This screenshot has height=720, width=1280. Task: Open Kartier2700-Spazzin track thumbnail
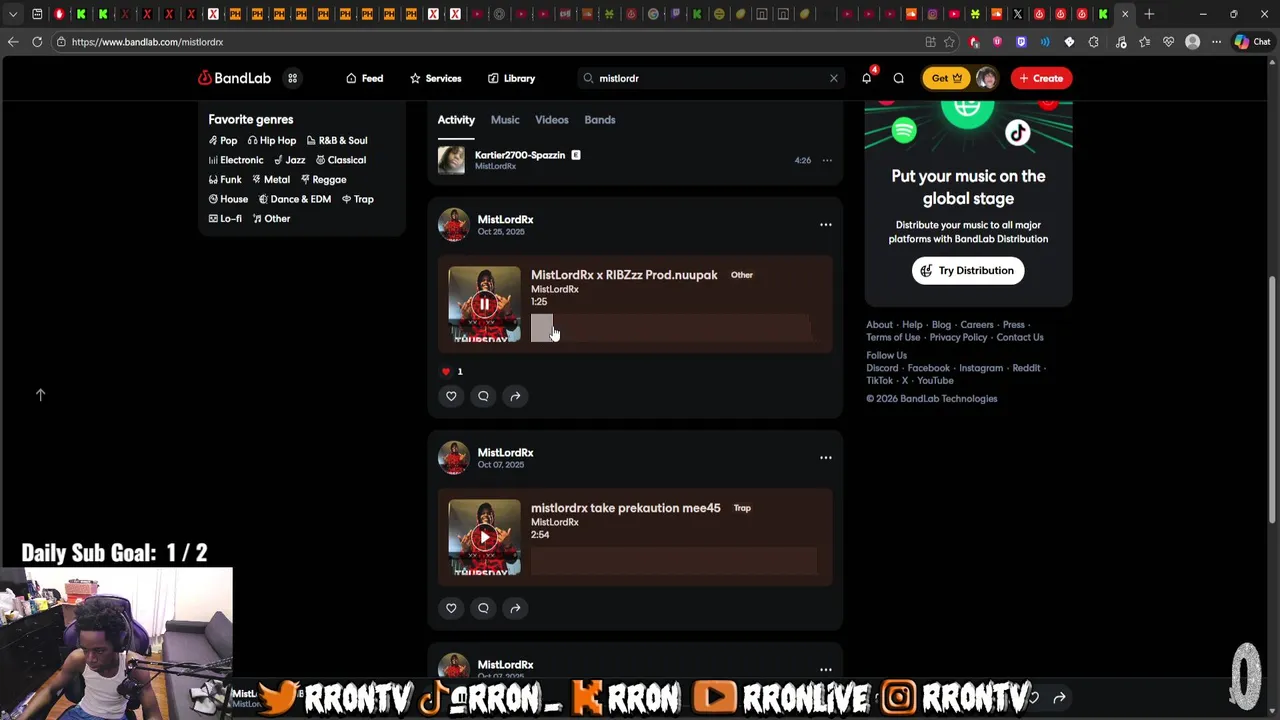(x=451, y=160)
